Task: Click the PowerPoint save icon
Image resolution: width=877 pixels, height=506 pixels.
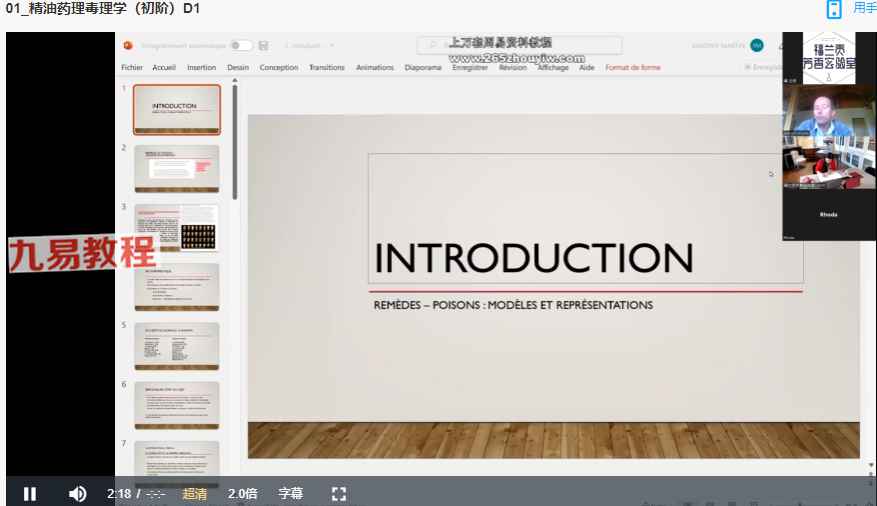Action: coord(263,46)
